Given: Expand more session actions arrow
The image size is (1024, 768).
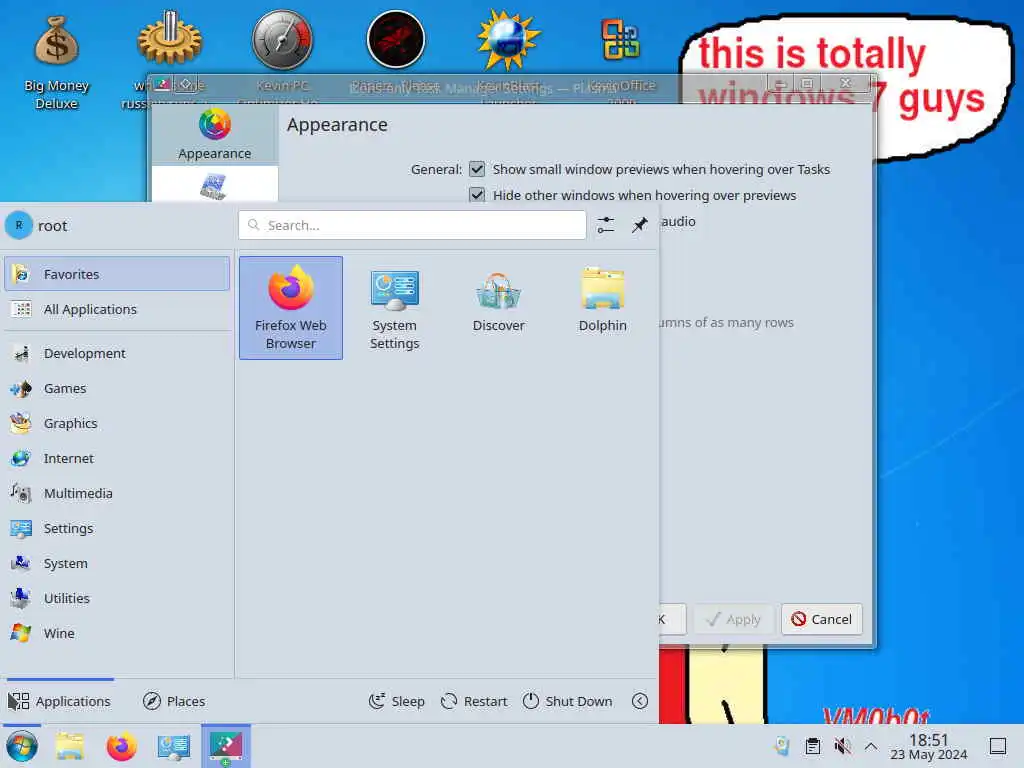Looking at the screenshot, I should click(640, 701).
